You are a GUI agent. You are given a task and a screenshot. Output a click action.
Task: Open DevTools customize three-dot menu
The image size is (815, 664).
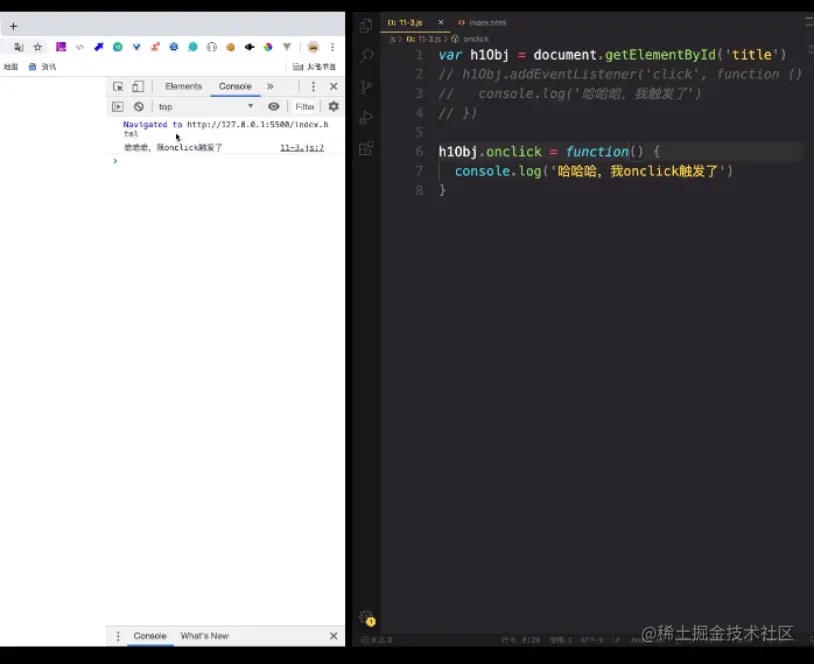pyautogui.click(x=313, y=86)
